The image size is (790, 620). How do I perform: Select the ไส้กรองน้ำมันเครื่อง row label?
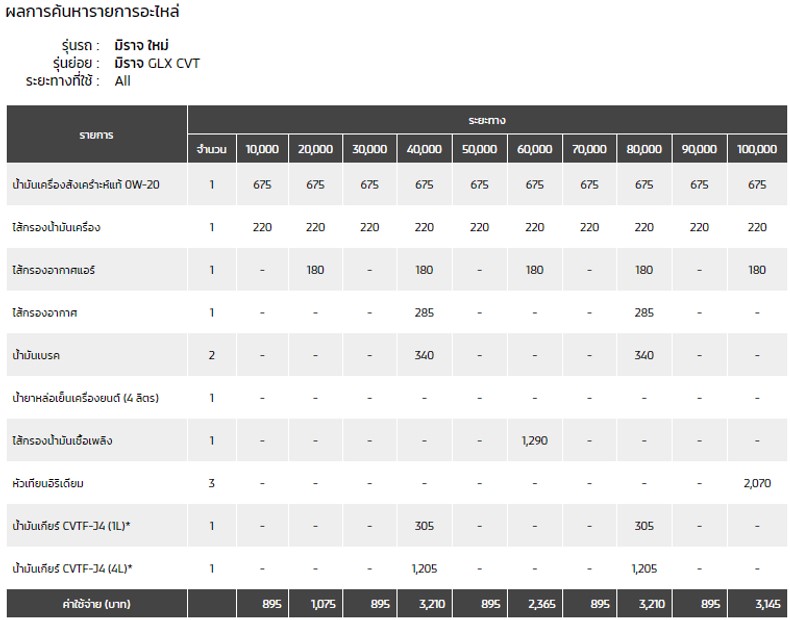pos(56,227)
